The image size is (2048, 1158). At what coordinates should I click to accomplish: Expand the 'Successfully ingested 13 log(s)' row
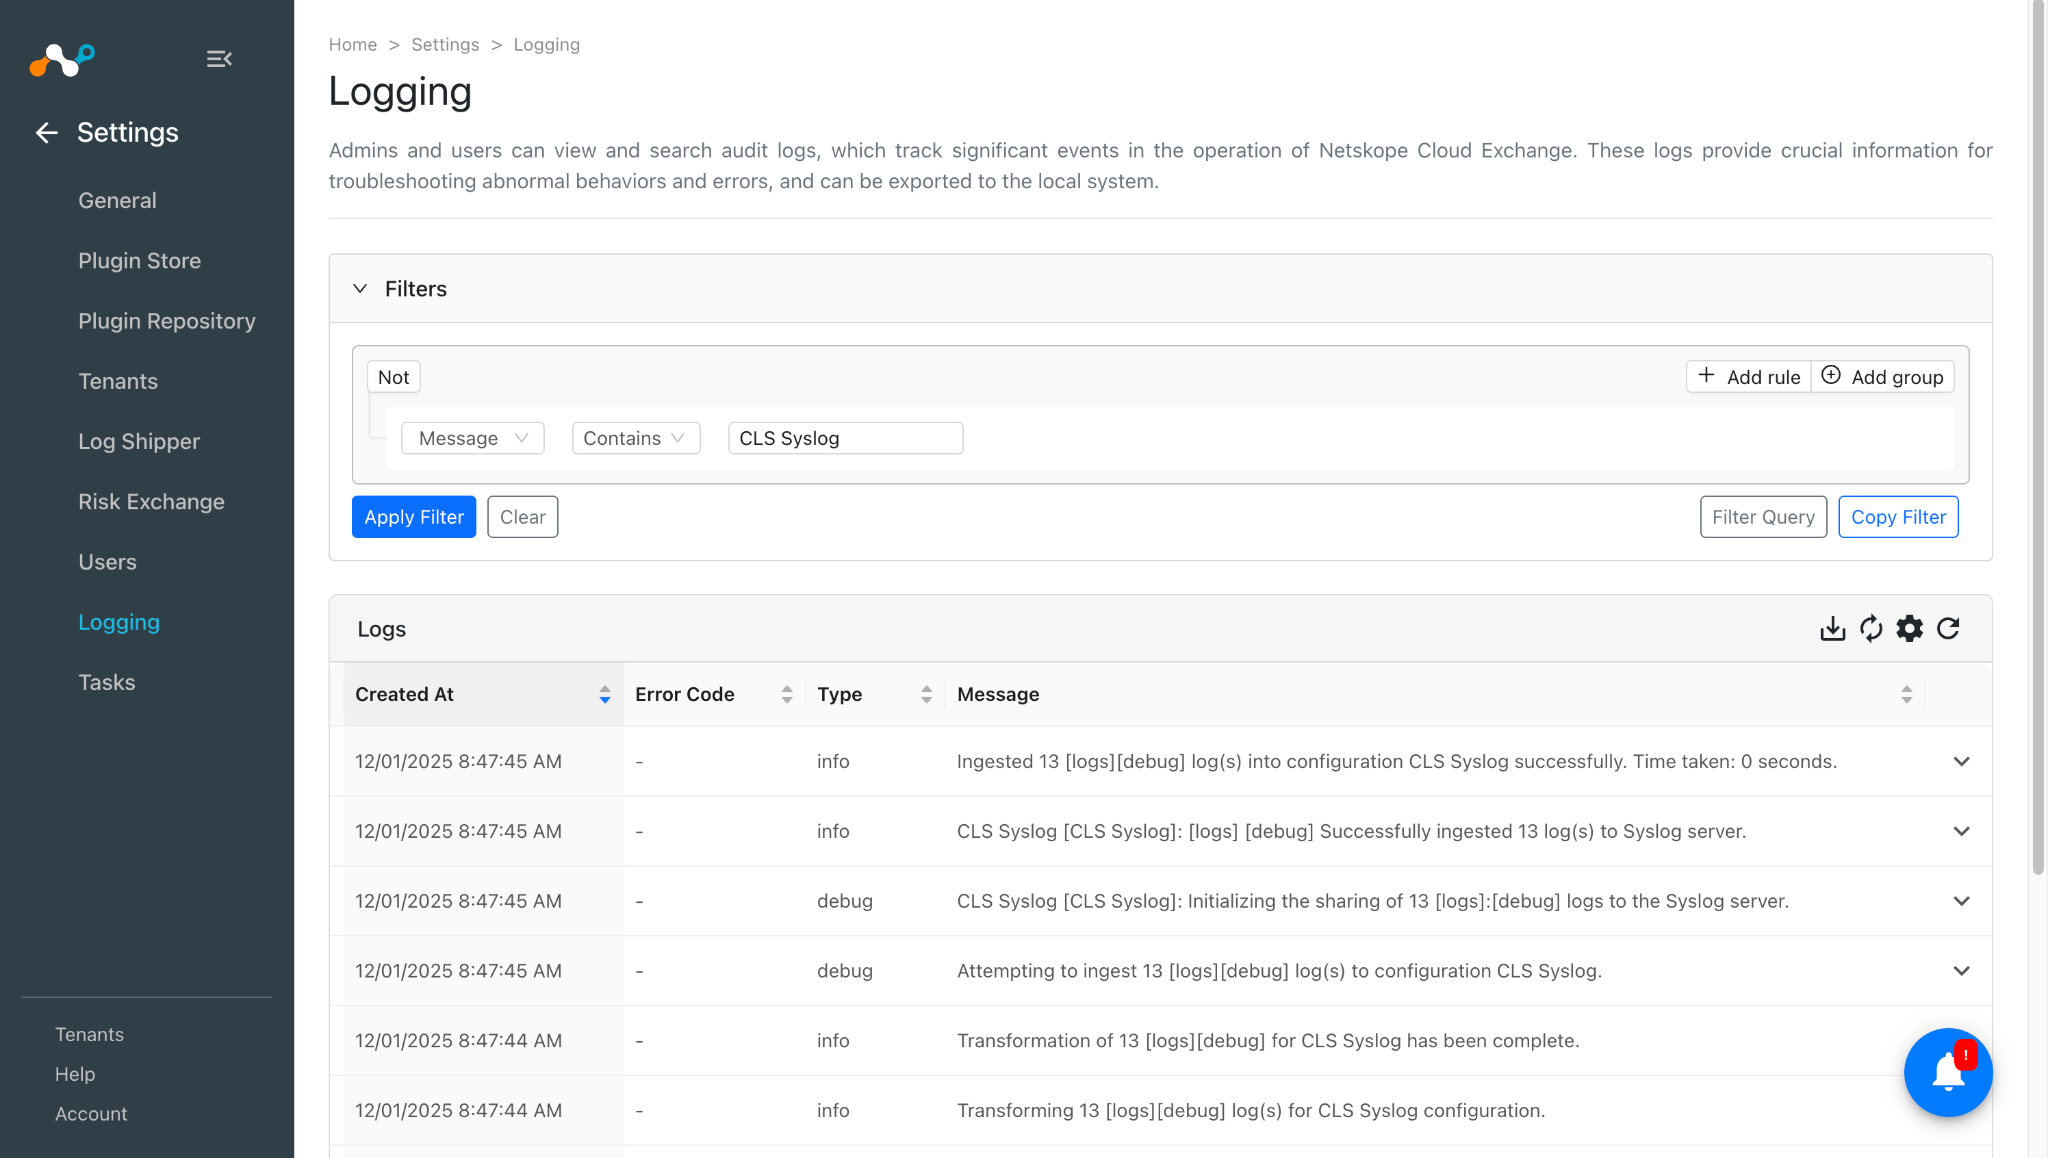pyautogui.click(x=1961, y=831)
